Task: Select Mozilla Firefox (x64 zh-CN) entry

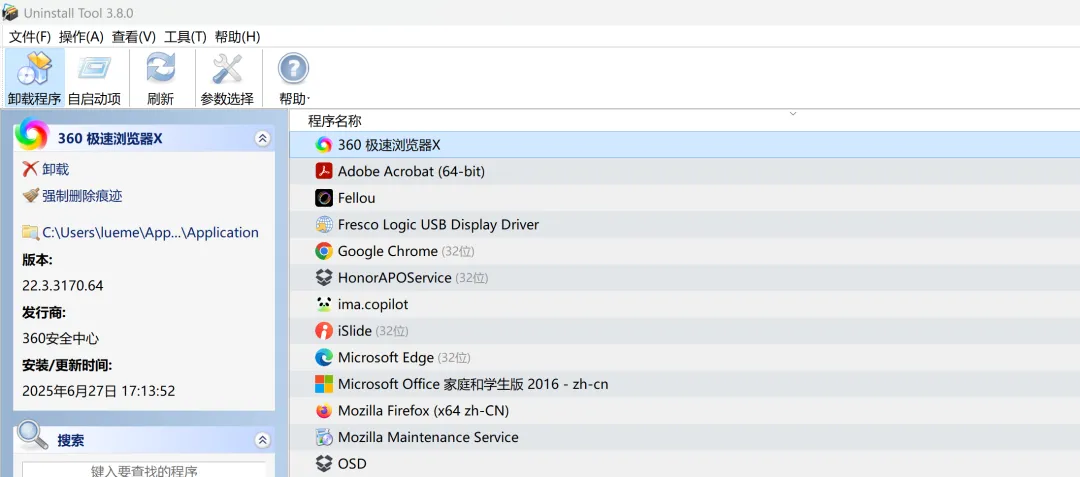Action: tap(685, 411)
